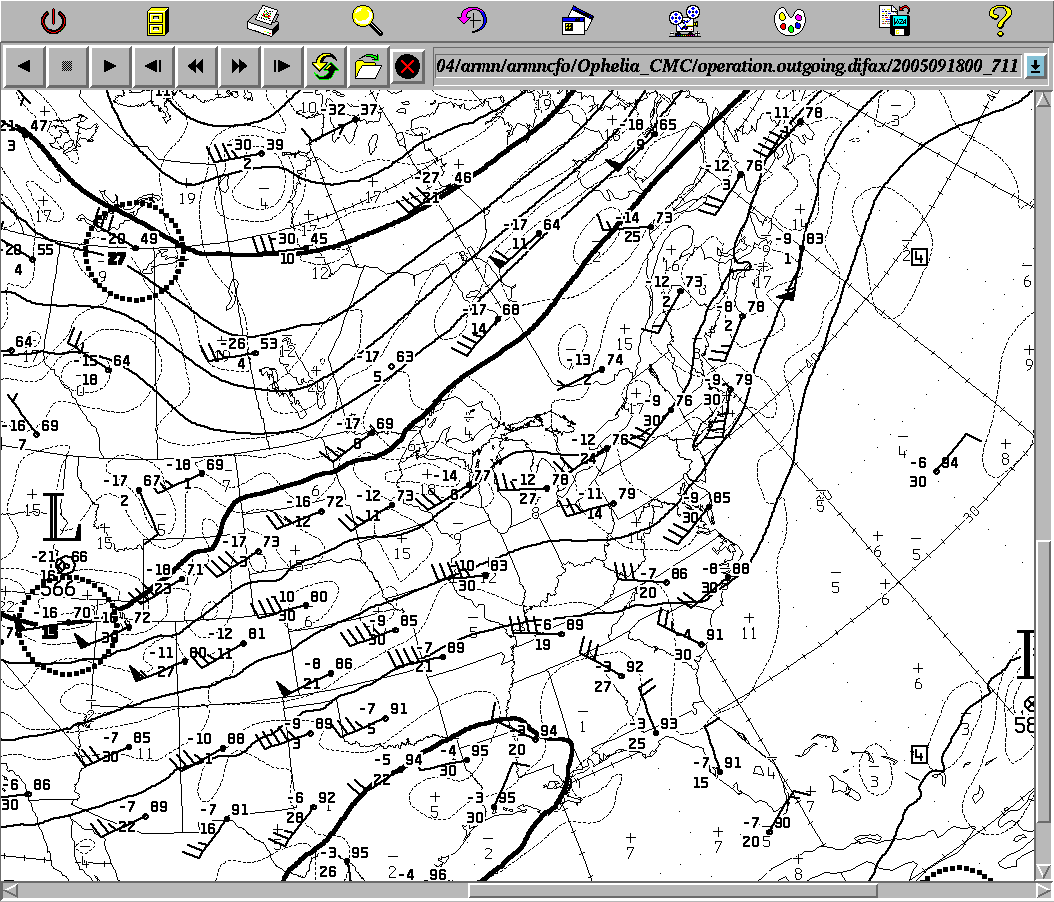The width and height of the screenshot is (1054, 902).
Task: Open the window layout icon
Action: point(578,20)
